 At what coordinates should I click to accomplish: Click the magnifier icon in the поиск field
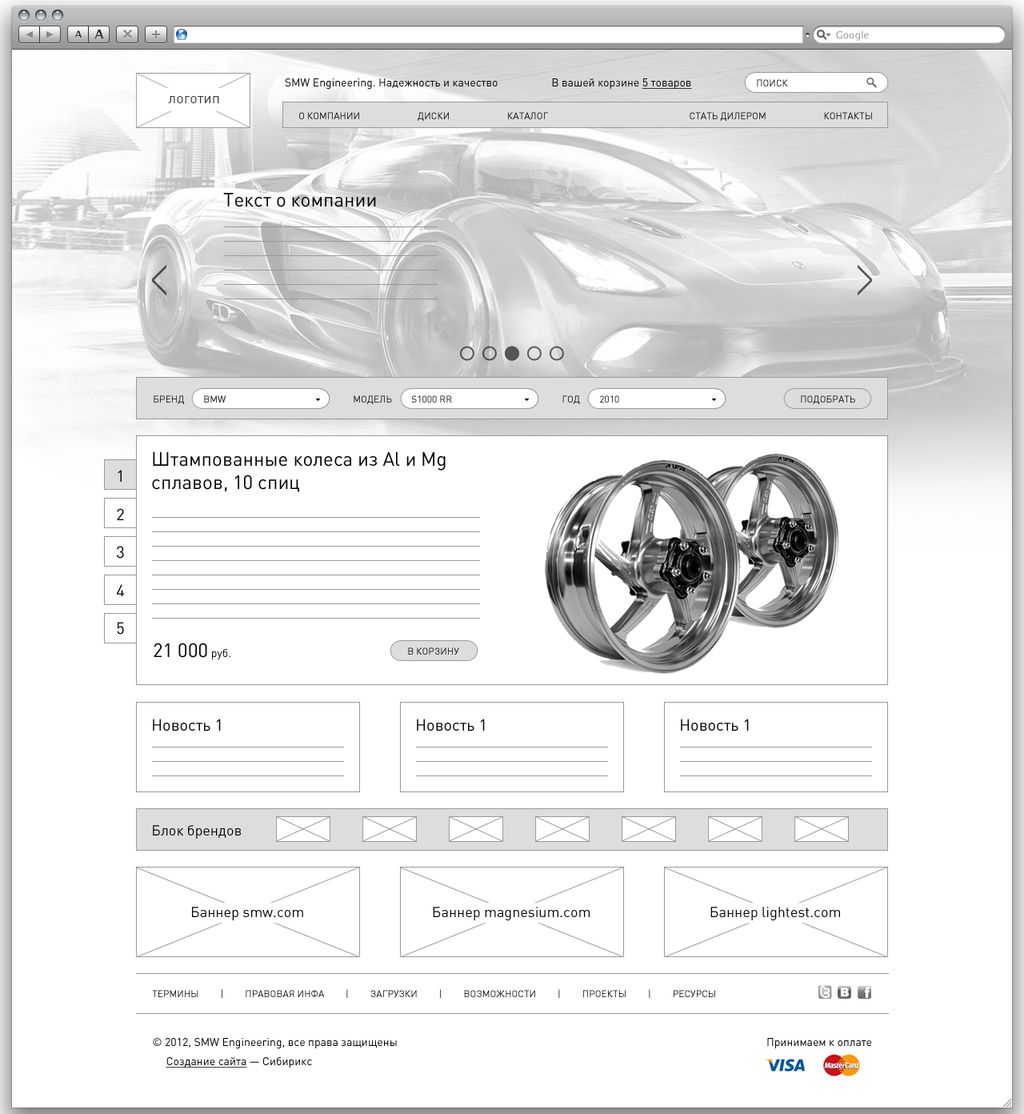tap(871, 82)
